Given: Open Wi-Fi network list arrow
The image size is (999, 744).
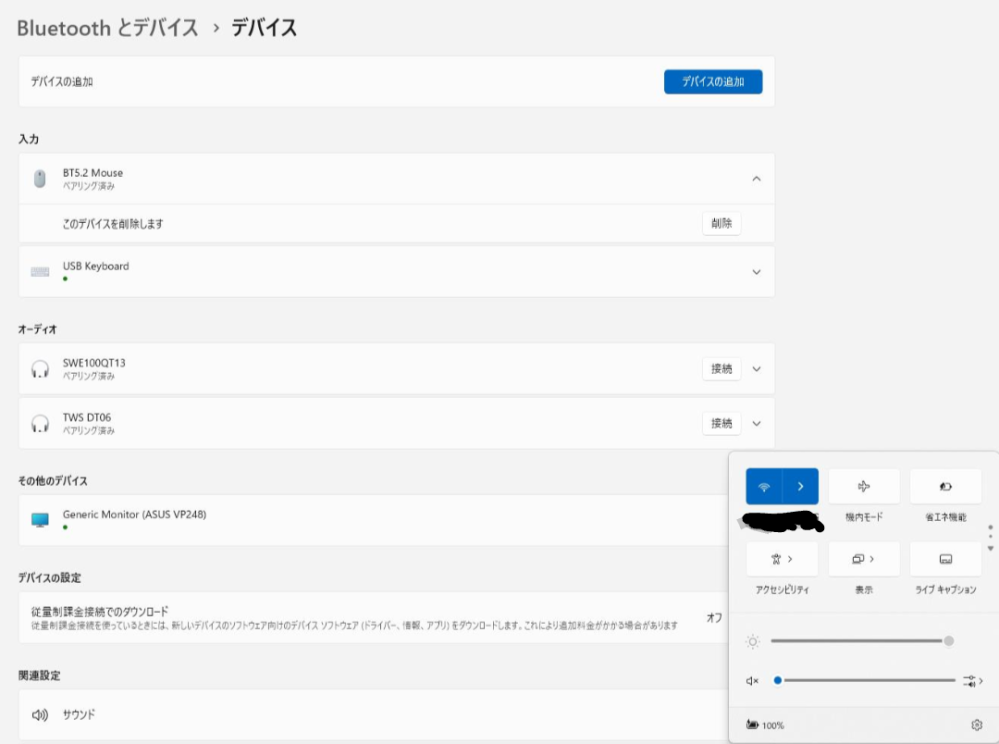Looking at the screenshot, I should pos(801,487).
